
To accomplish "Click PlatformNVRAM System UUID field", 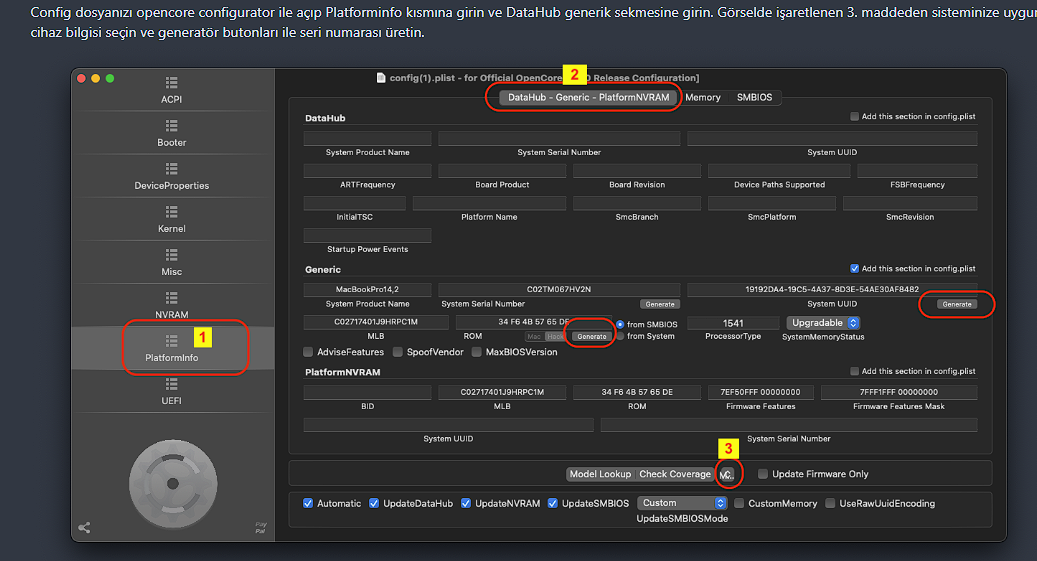I will pyautogui.click(x=448, y=425).
